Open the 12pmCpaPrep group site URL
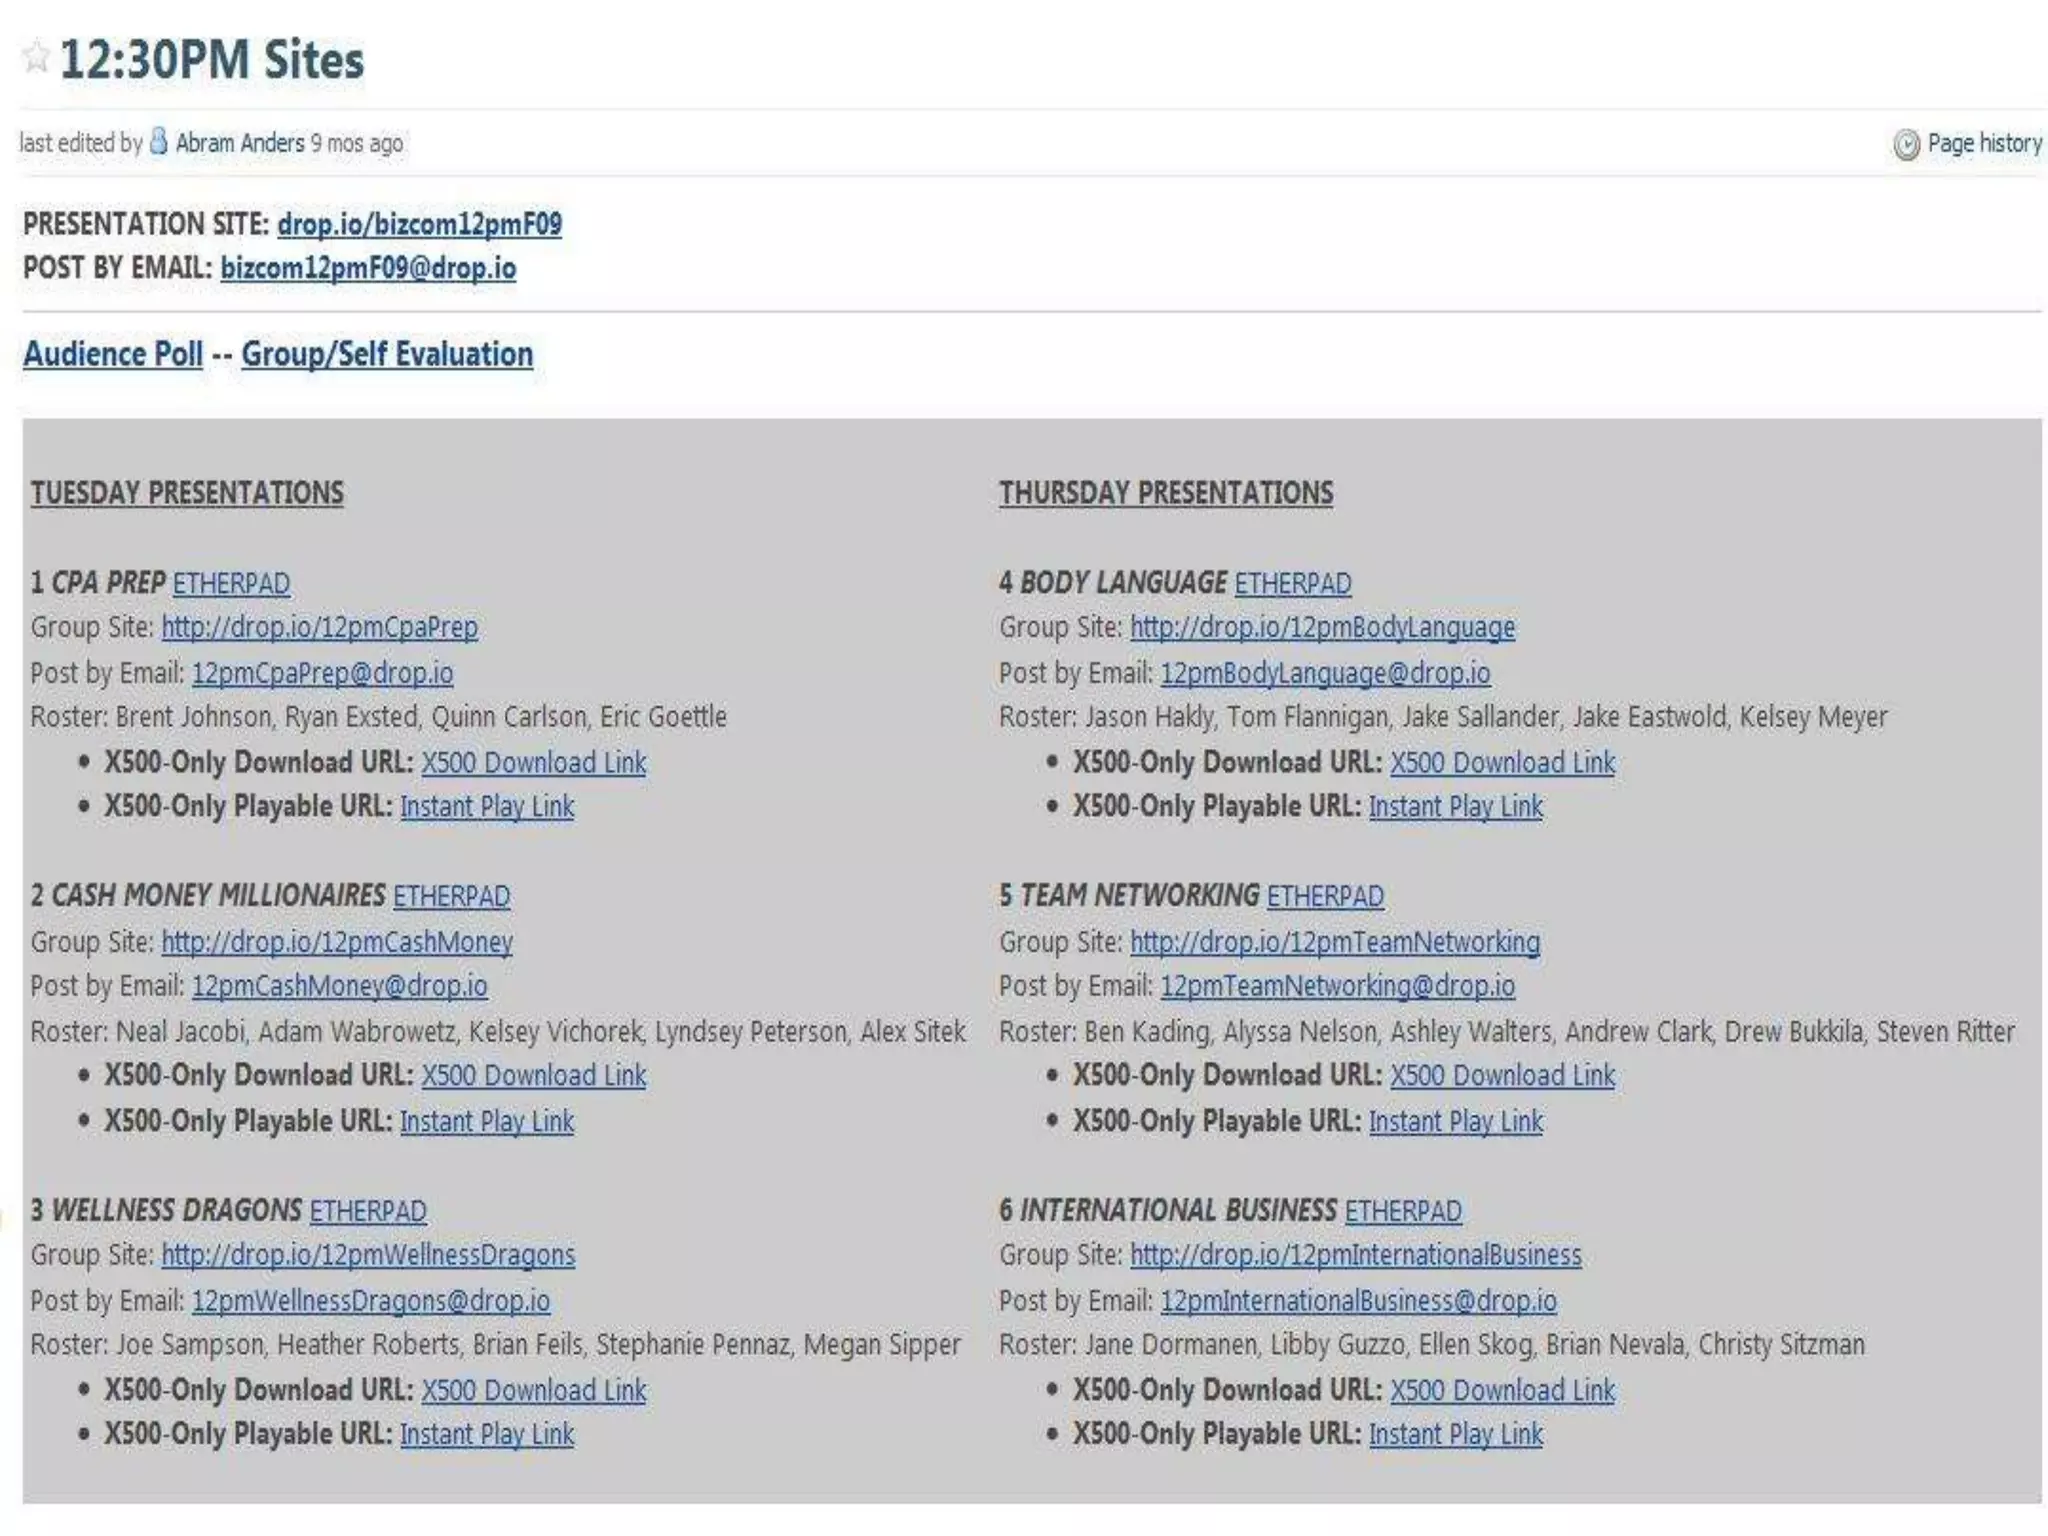Screen dimensions: 2048x1536 (x=319, y=628)
